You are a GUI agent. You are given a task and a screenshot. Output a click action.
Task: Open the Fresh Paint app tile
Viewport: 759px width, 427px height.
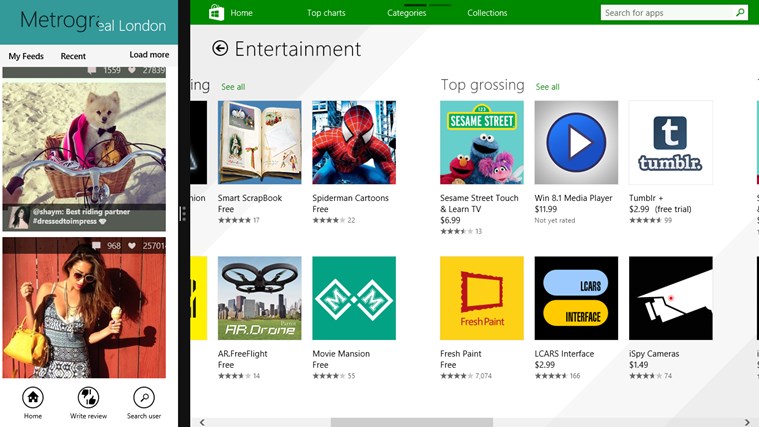482,298
